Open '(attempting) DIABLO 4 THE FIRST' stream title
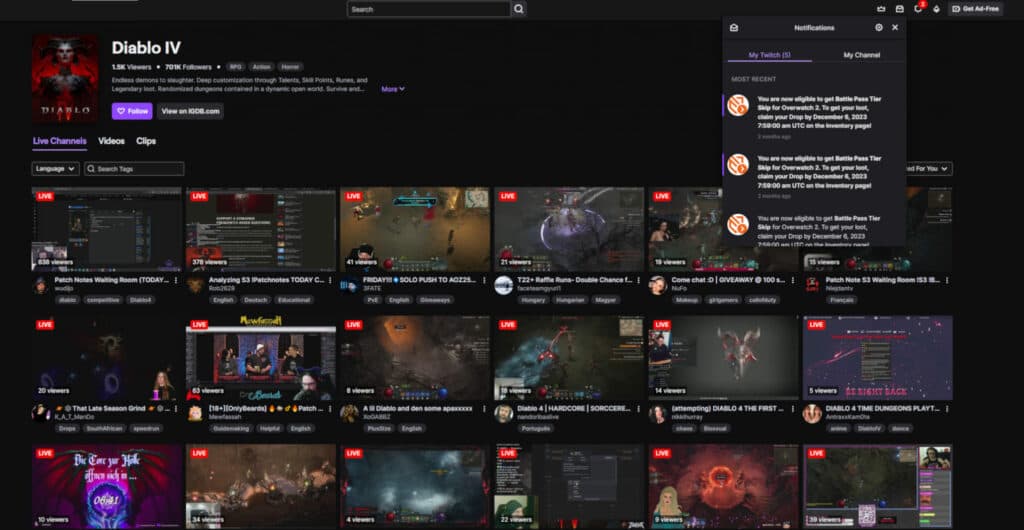The width and height of the screenshot is (1024, 530). point(728,409)
